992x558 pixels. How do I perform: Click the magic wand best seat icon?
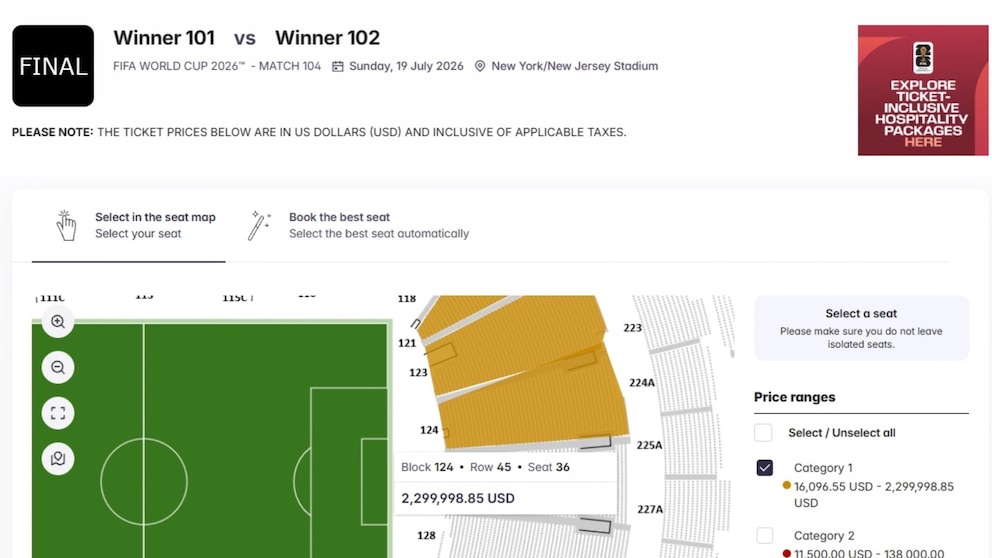click(260, 225)
